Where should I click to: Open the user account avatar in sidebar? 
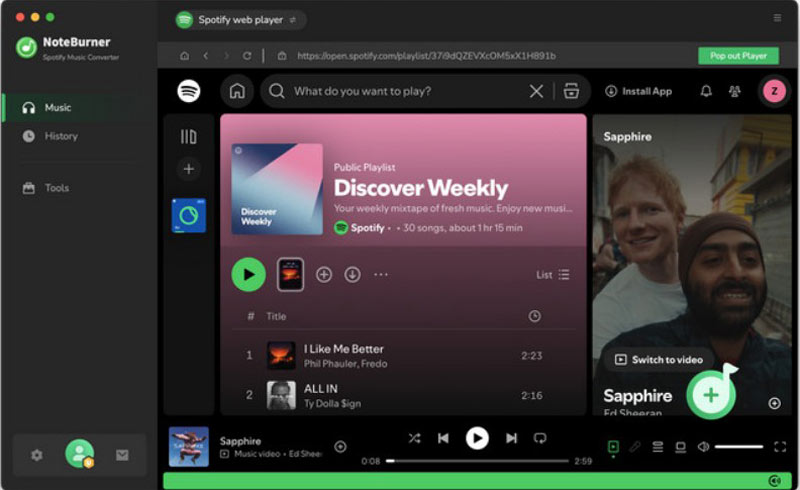(80, 454)
